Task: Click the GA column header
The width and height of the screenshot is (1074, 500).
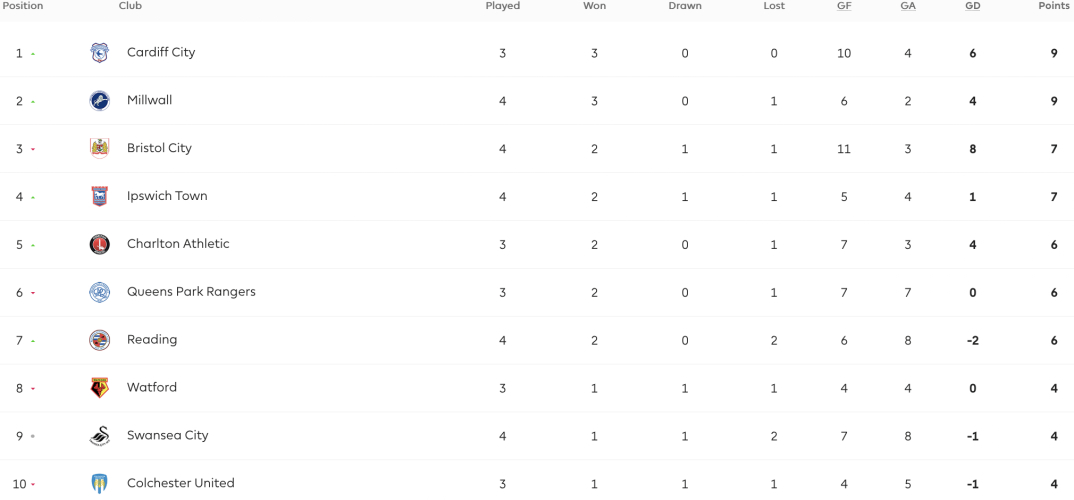Action: (908, 6)
